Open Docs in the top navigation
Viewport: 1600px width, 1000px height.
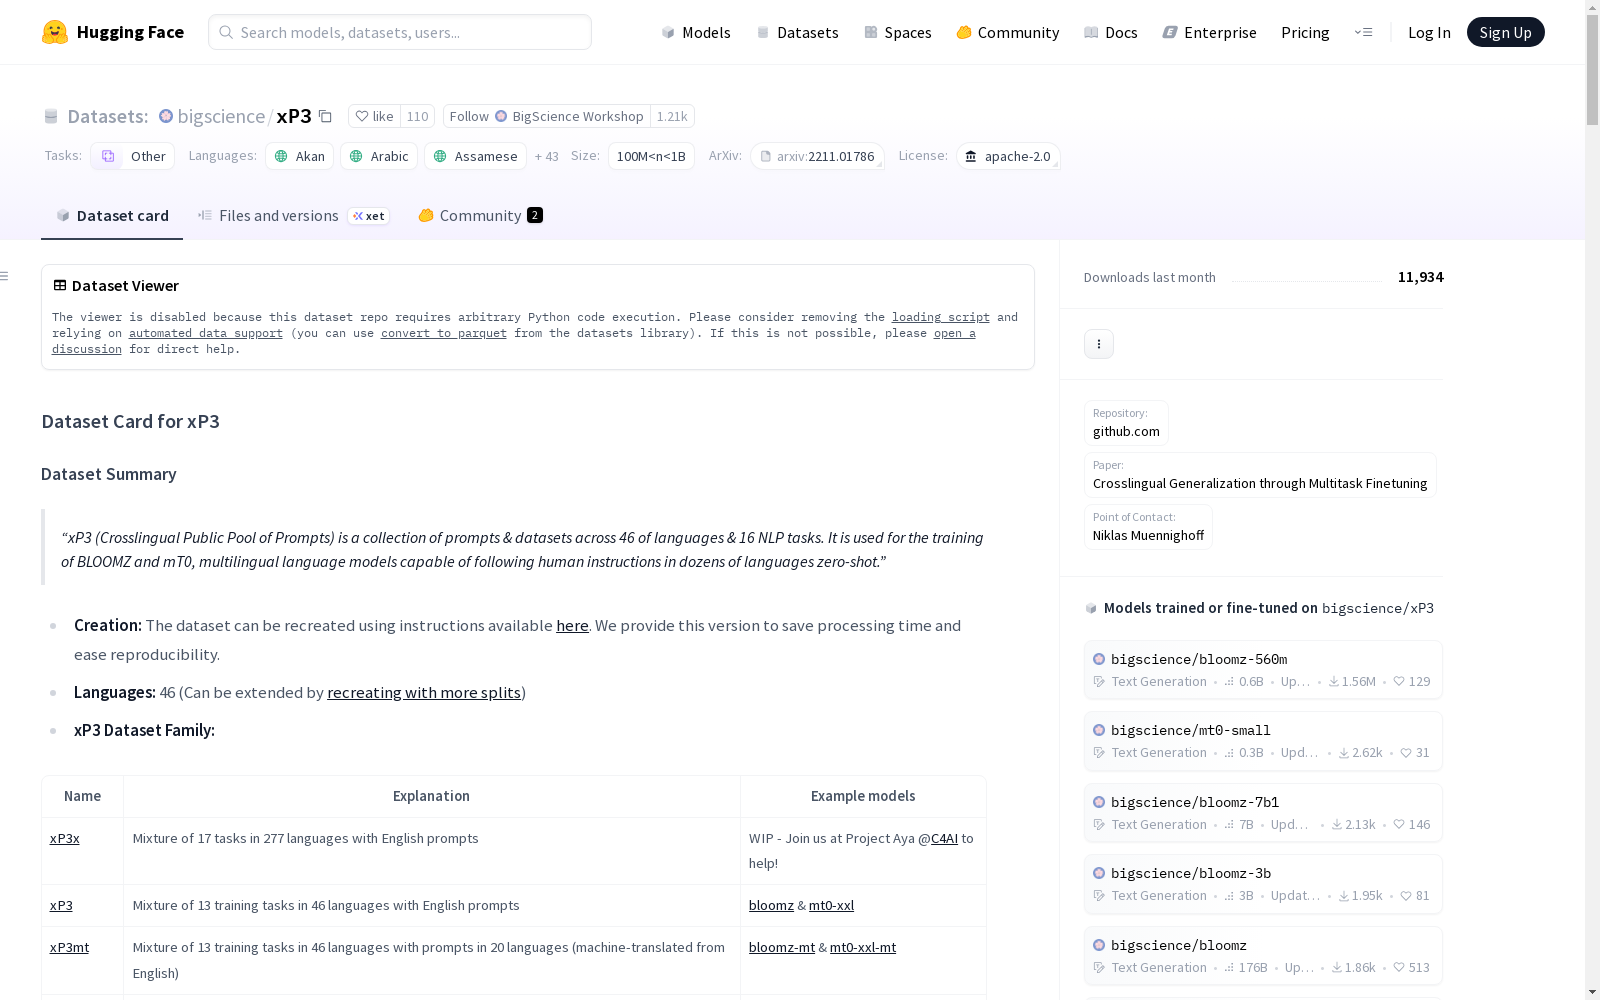[1111, 32]
